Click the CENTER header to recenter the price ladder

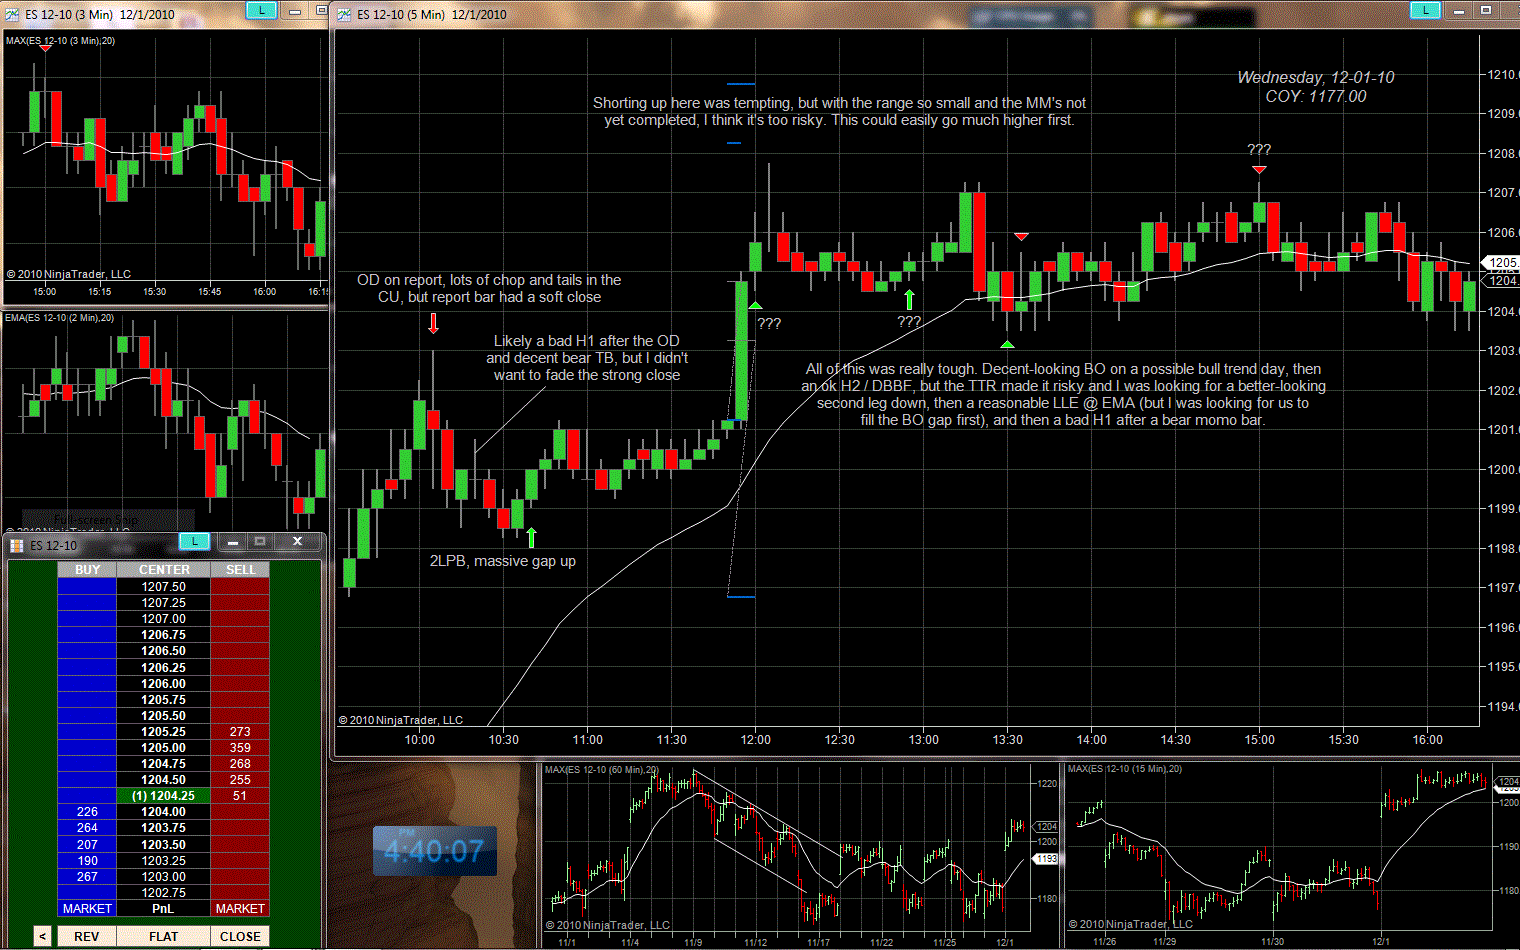[x=164, y=569]
